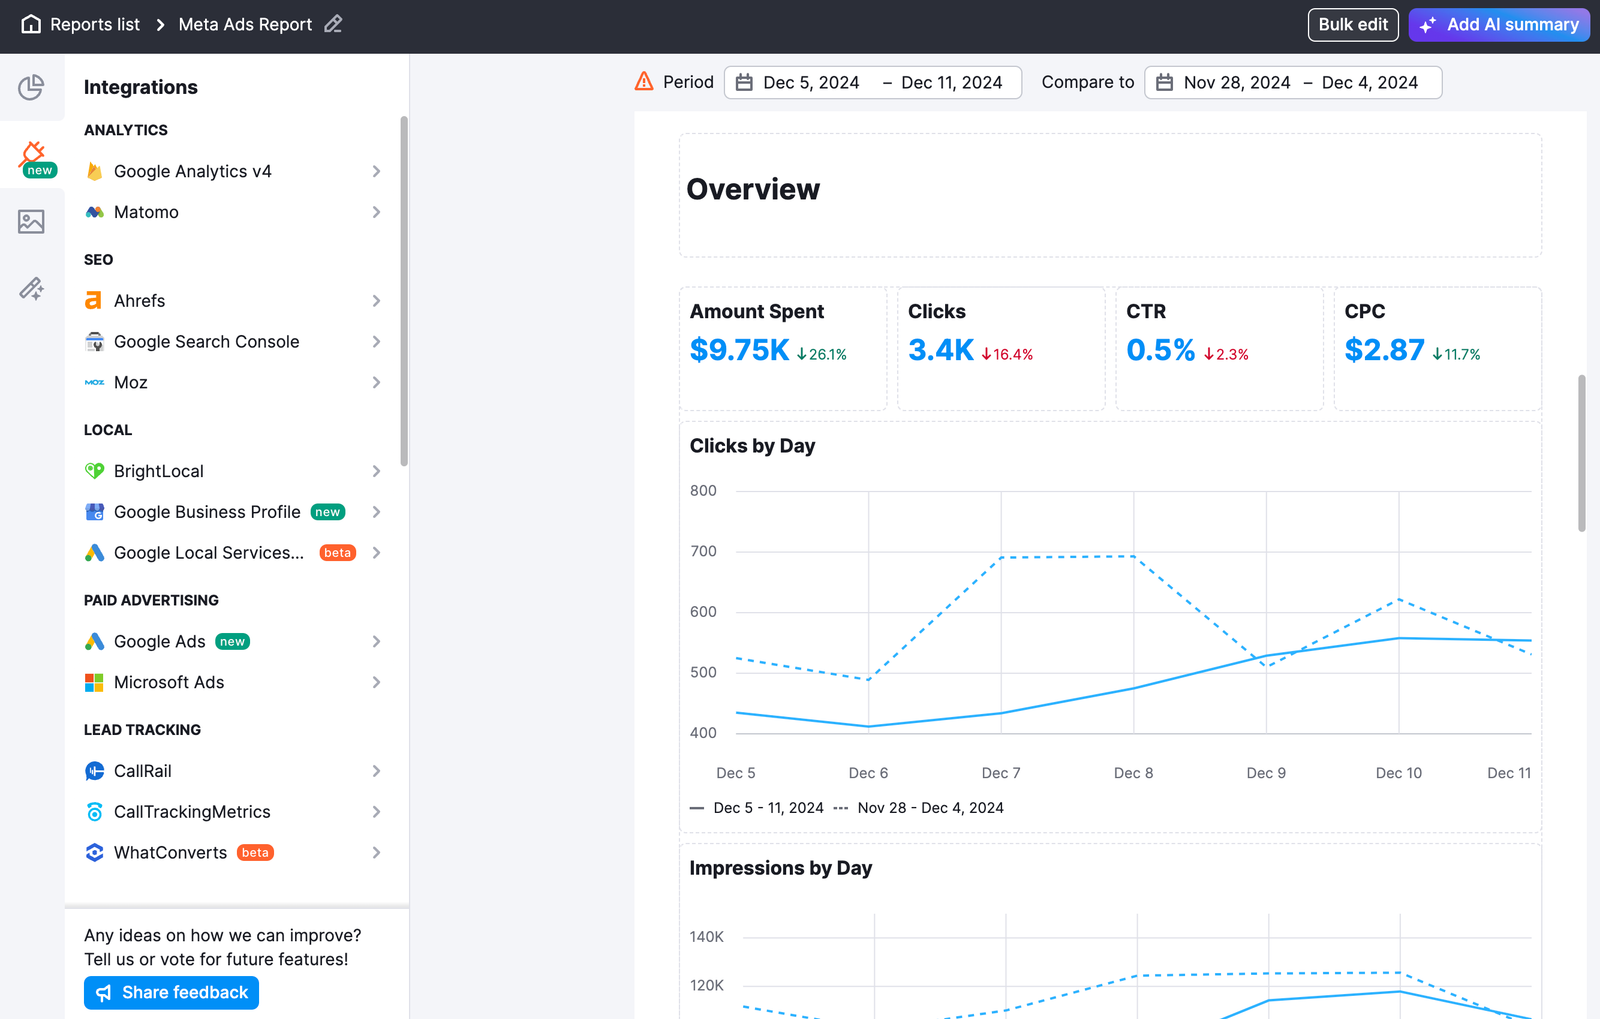The image size is (1600, 1019).
Task: Expand the Google Analytics v4 chevron
Action: coord(376,171)
